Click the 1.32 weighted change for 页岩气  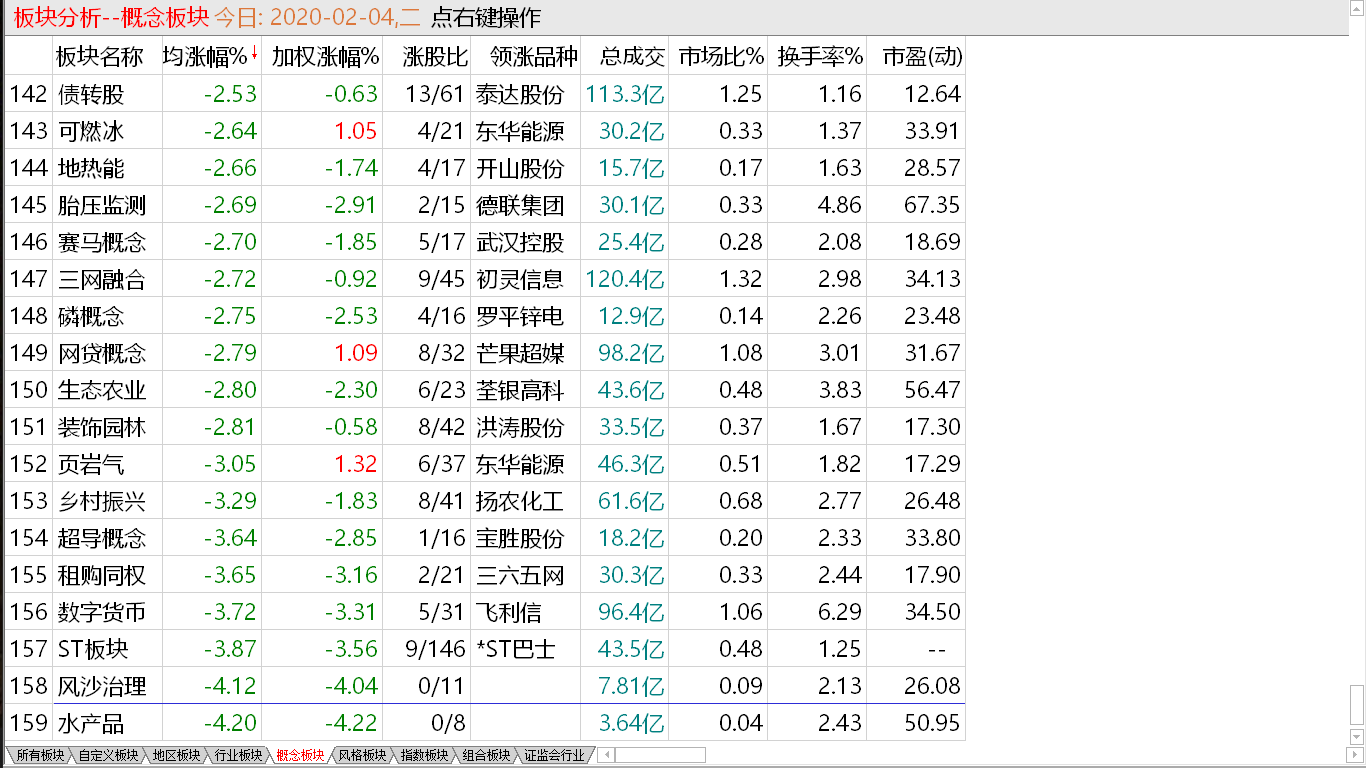[x=356, y=464]
